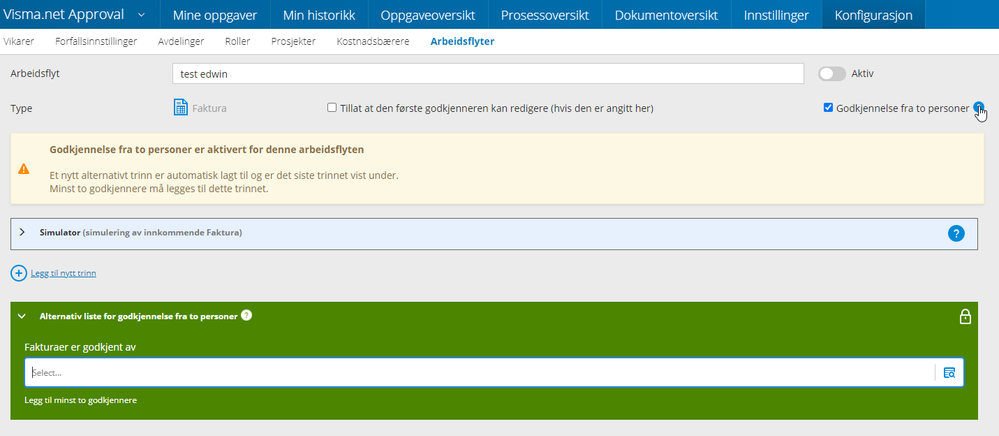Screen dimensions: 999x436
Task: Select the Konfigurasjon tab
Action: point(873,15)
